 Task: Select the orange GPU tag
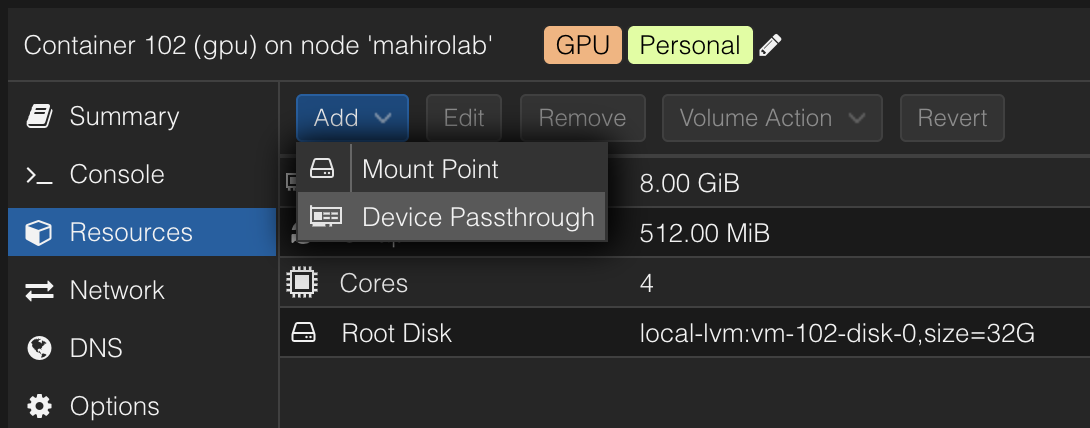(x=583, y=45)
